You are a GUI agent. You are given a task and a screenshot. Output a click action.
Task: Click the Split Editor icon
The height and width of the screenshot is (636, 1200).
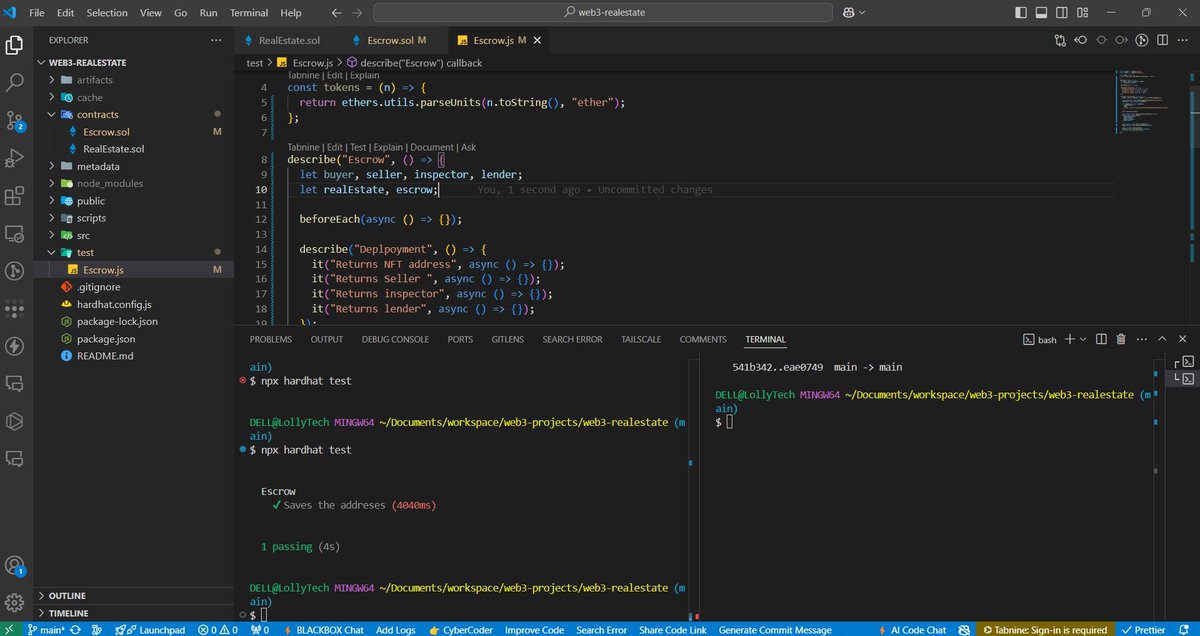point(1163,41)
